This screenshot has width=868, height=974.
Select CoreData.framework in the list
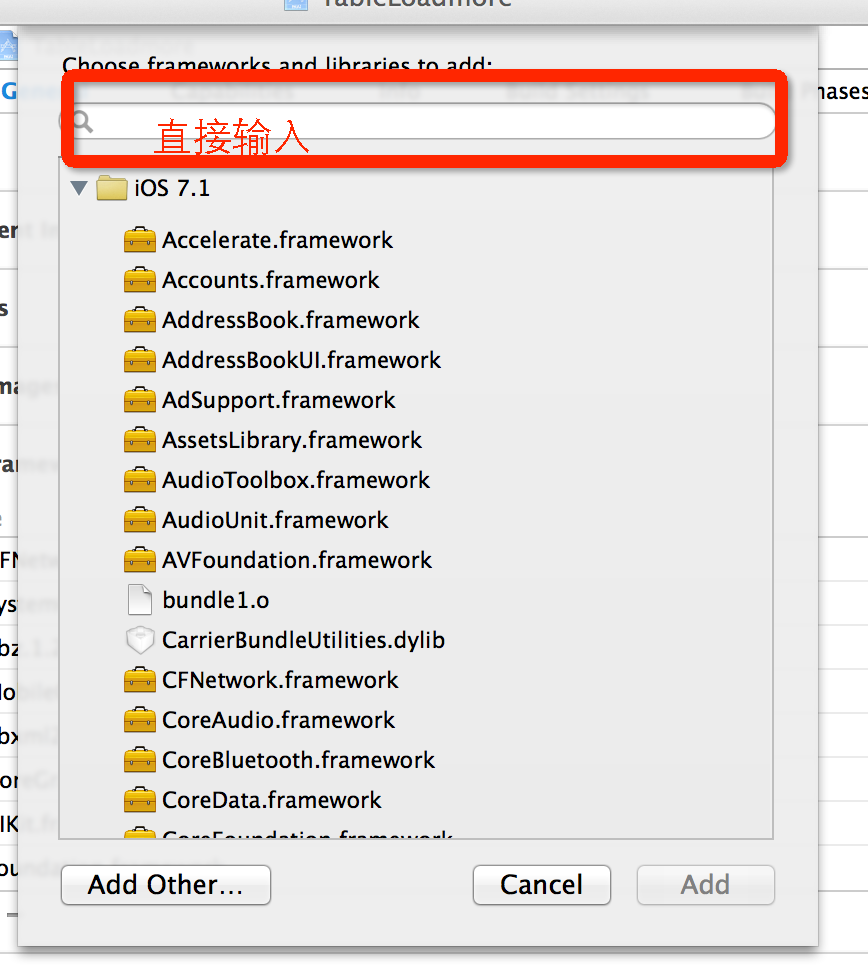(x=272, y=800)
